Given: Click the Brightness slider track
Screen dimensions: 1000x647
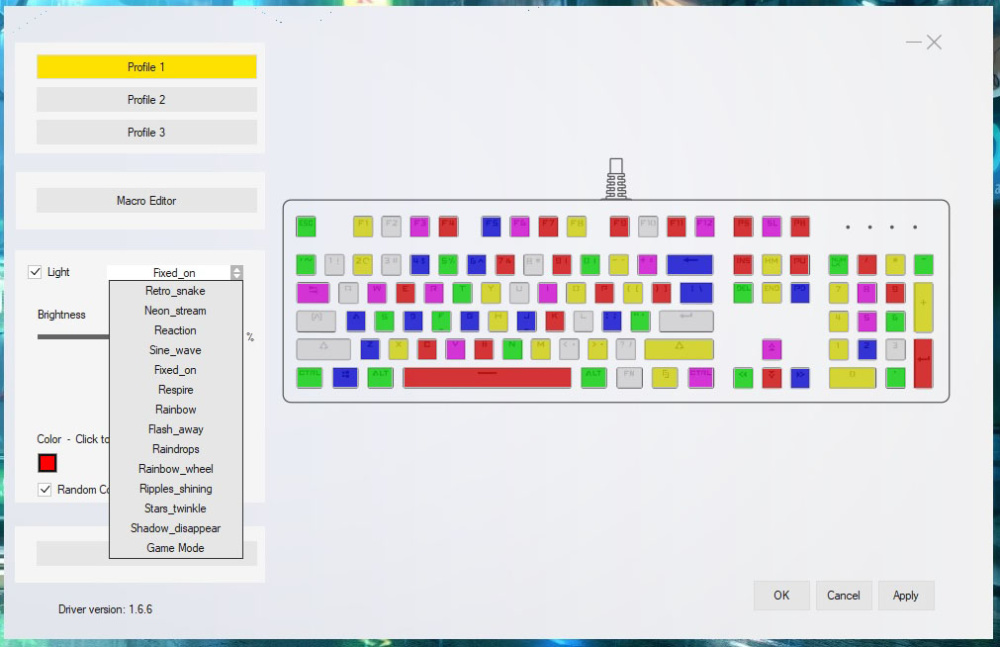Looking at the screenshot, I should point(73,336).
